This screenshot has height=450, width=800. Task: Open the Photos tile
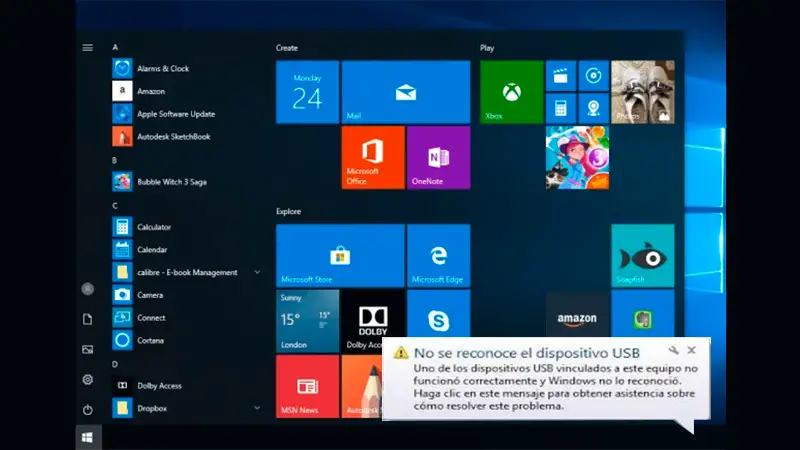pyautogui.click(x=642, y=92)
